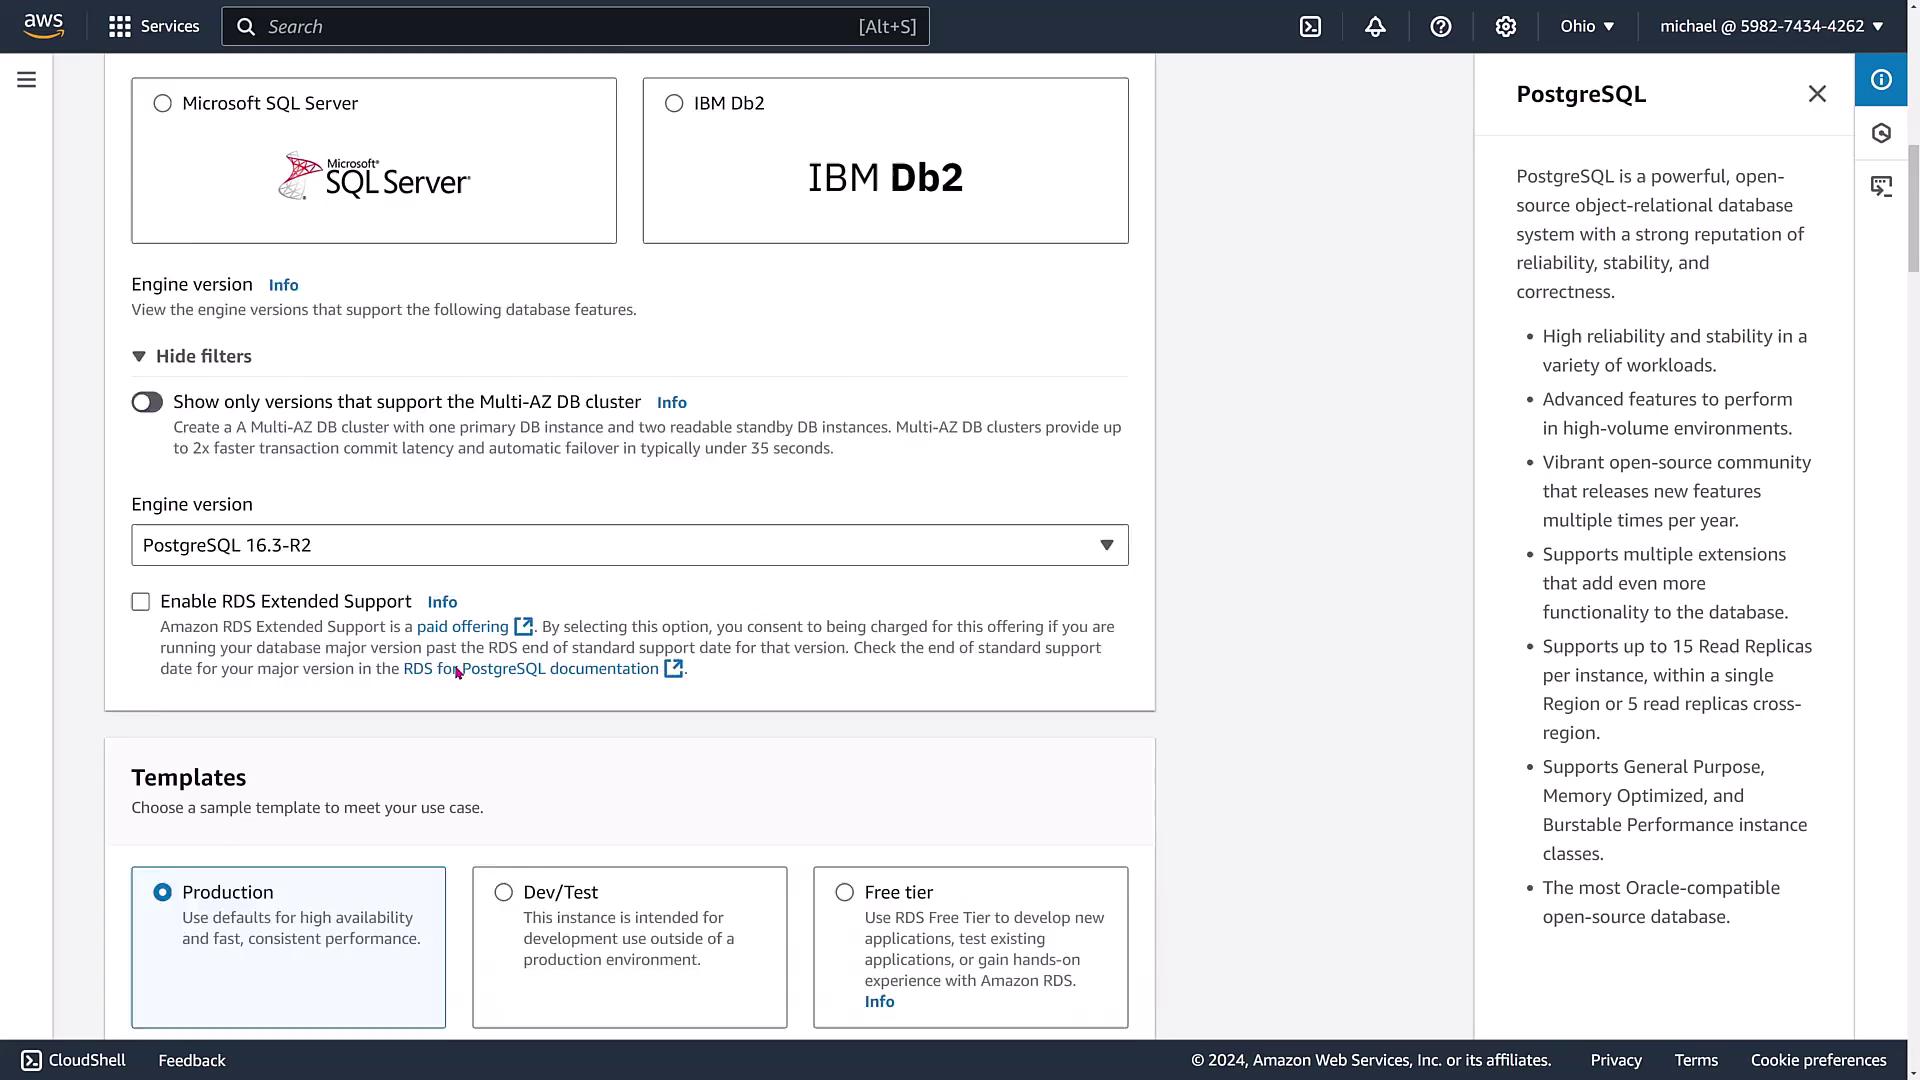
Task: Open the help question mark icon
Action: pyautogui.click(x=1440, y=27)
